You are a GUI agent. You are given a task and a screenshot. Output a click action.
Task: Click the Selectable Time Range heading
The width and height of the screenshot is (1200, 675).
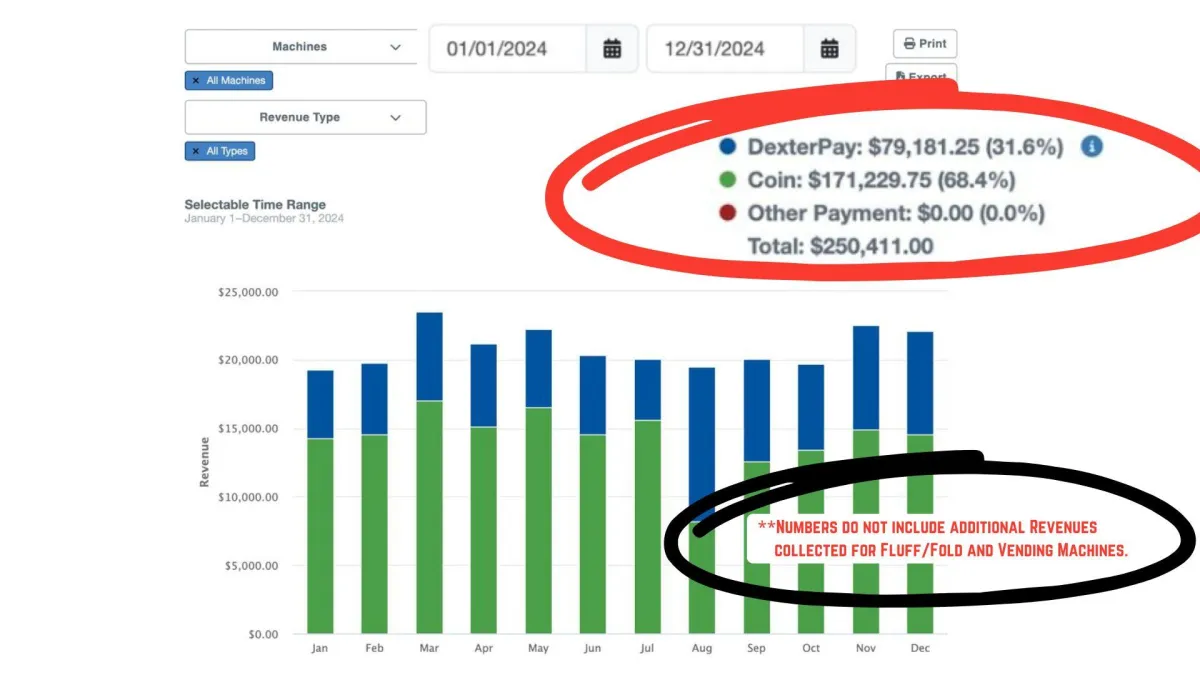[x=255, y=204]
